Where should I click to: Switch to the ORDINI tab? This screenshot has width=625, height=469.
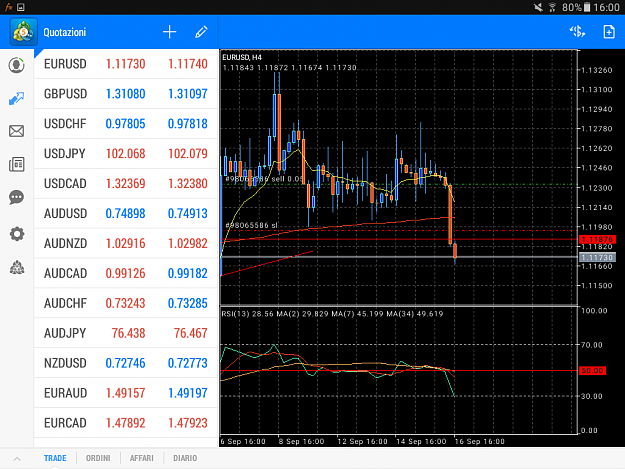tap(98, 458)
